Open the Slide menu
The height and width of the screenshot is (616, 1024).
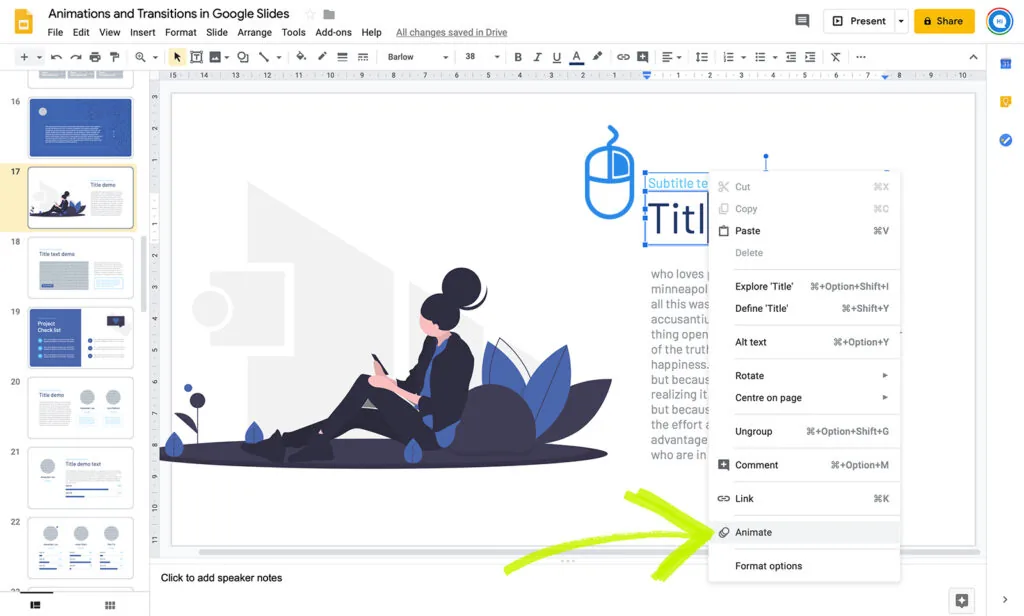pos(217,32)
